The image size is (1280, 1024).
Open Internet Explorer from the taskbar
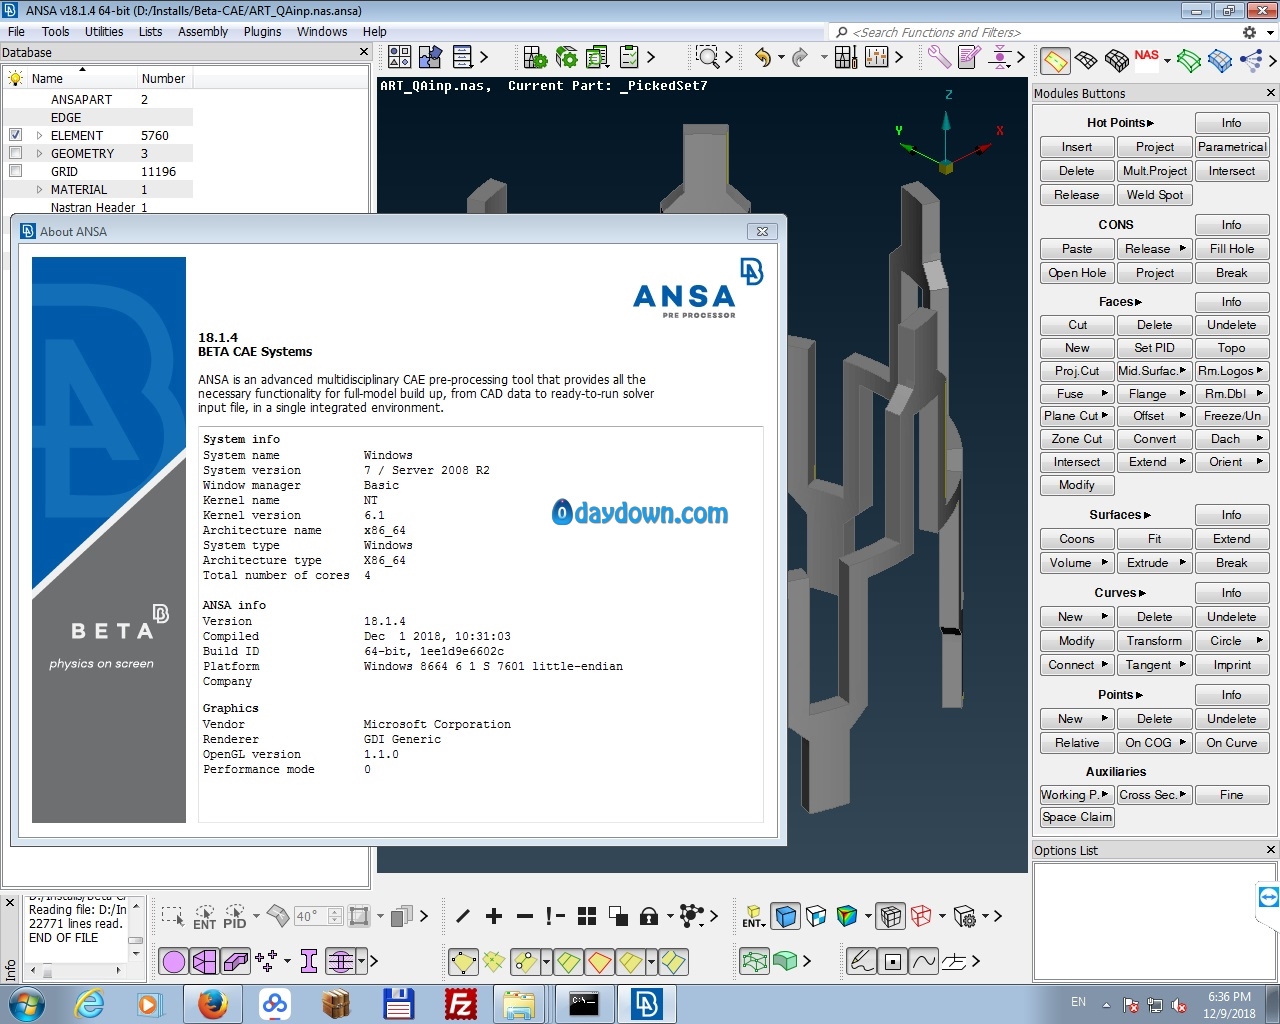click(89, 1004)
